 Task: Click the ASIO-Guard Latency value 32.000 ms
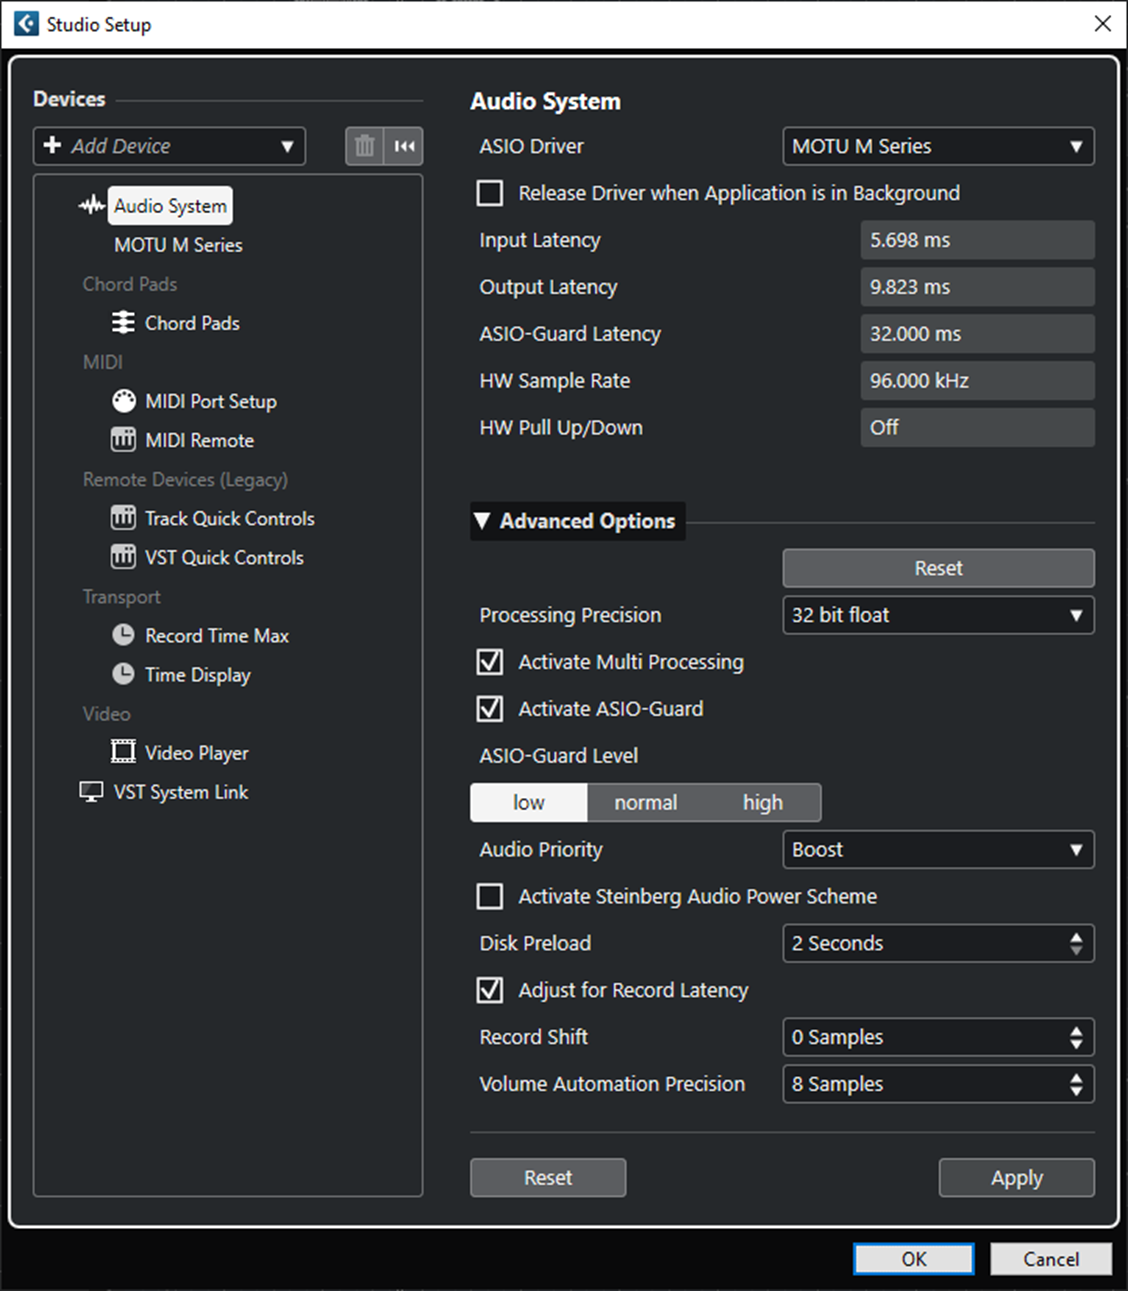click(x=977, y=334)
